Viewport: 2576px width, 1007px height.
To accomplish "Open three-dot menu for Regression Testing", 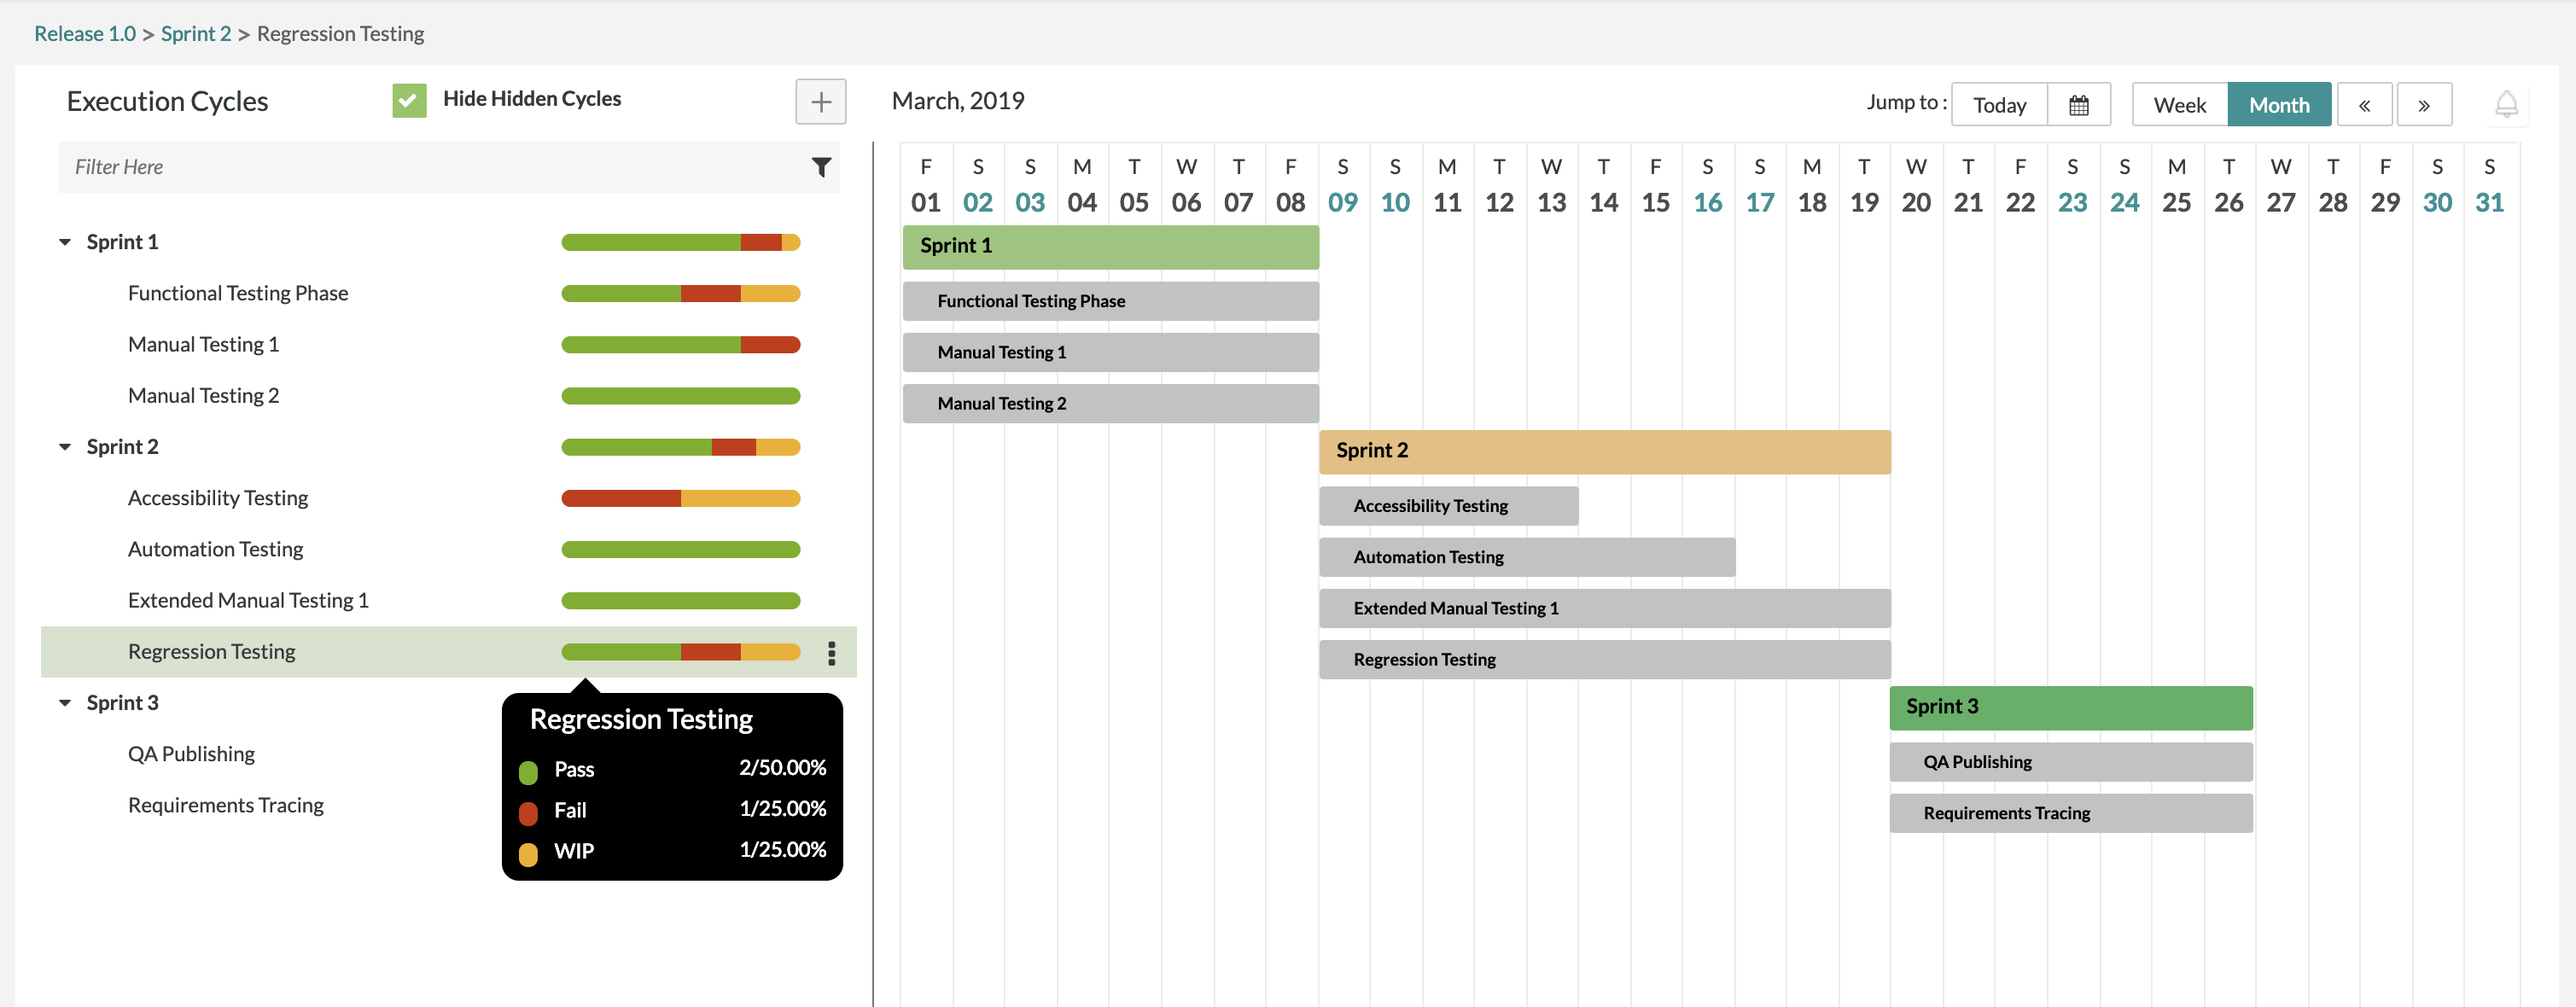I will (831, 653).
